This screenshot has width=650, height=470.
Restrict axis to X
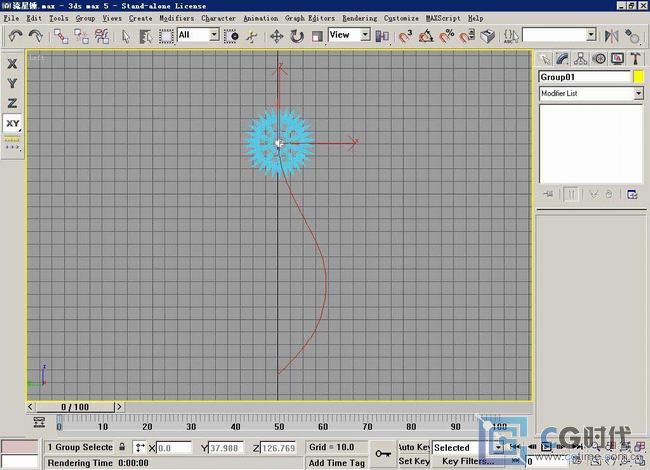(x=12, y=64)
